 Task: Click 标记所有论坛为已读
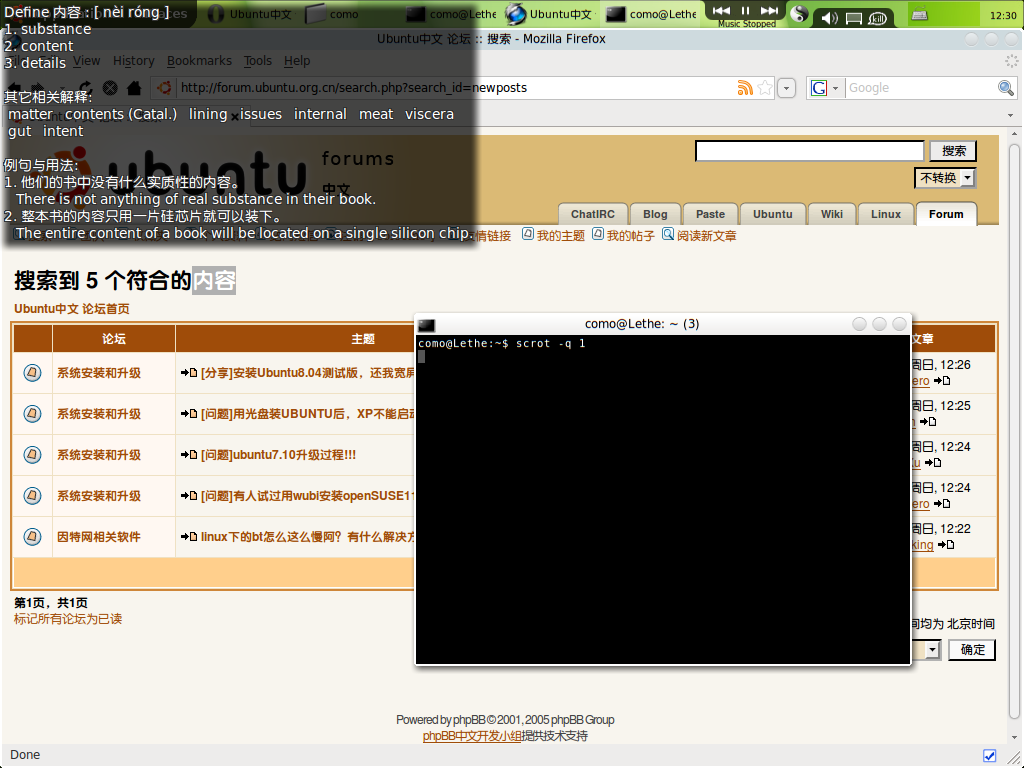click(68, 619)
